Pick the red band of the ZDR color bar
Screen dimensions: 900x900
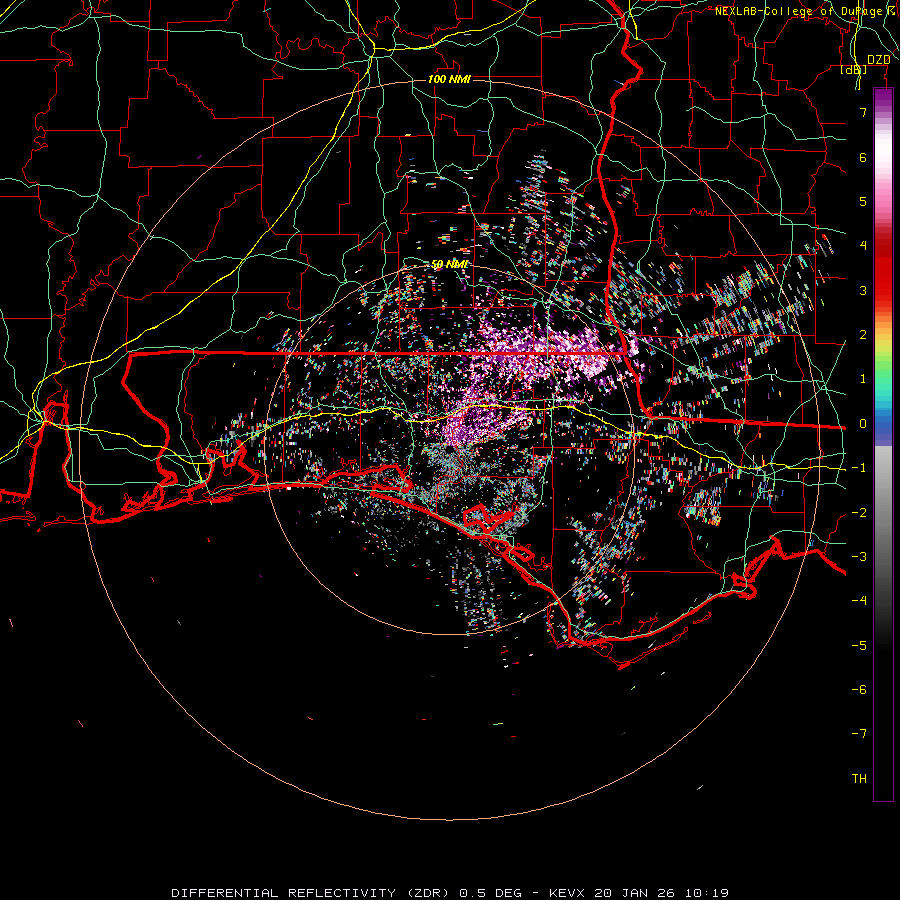pyautogui.click(x=883, y=268)
